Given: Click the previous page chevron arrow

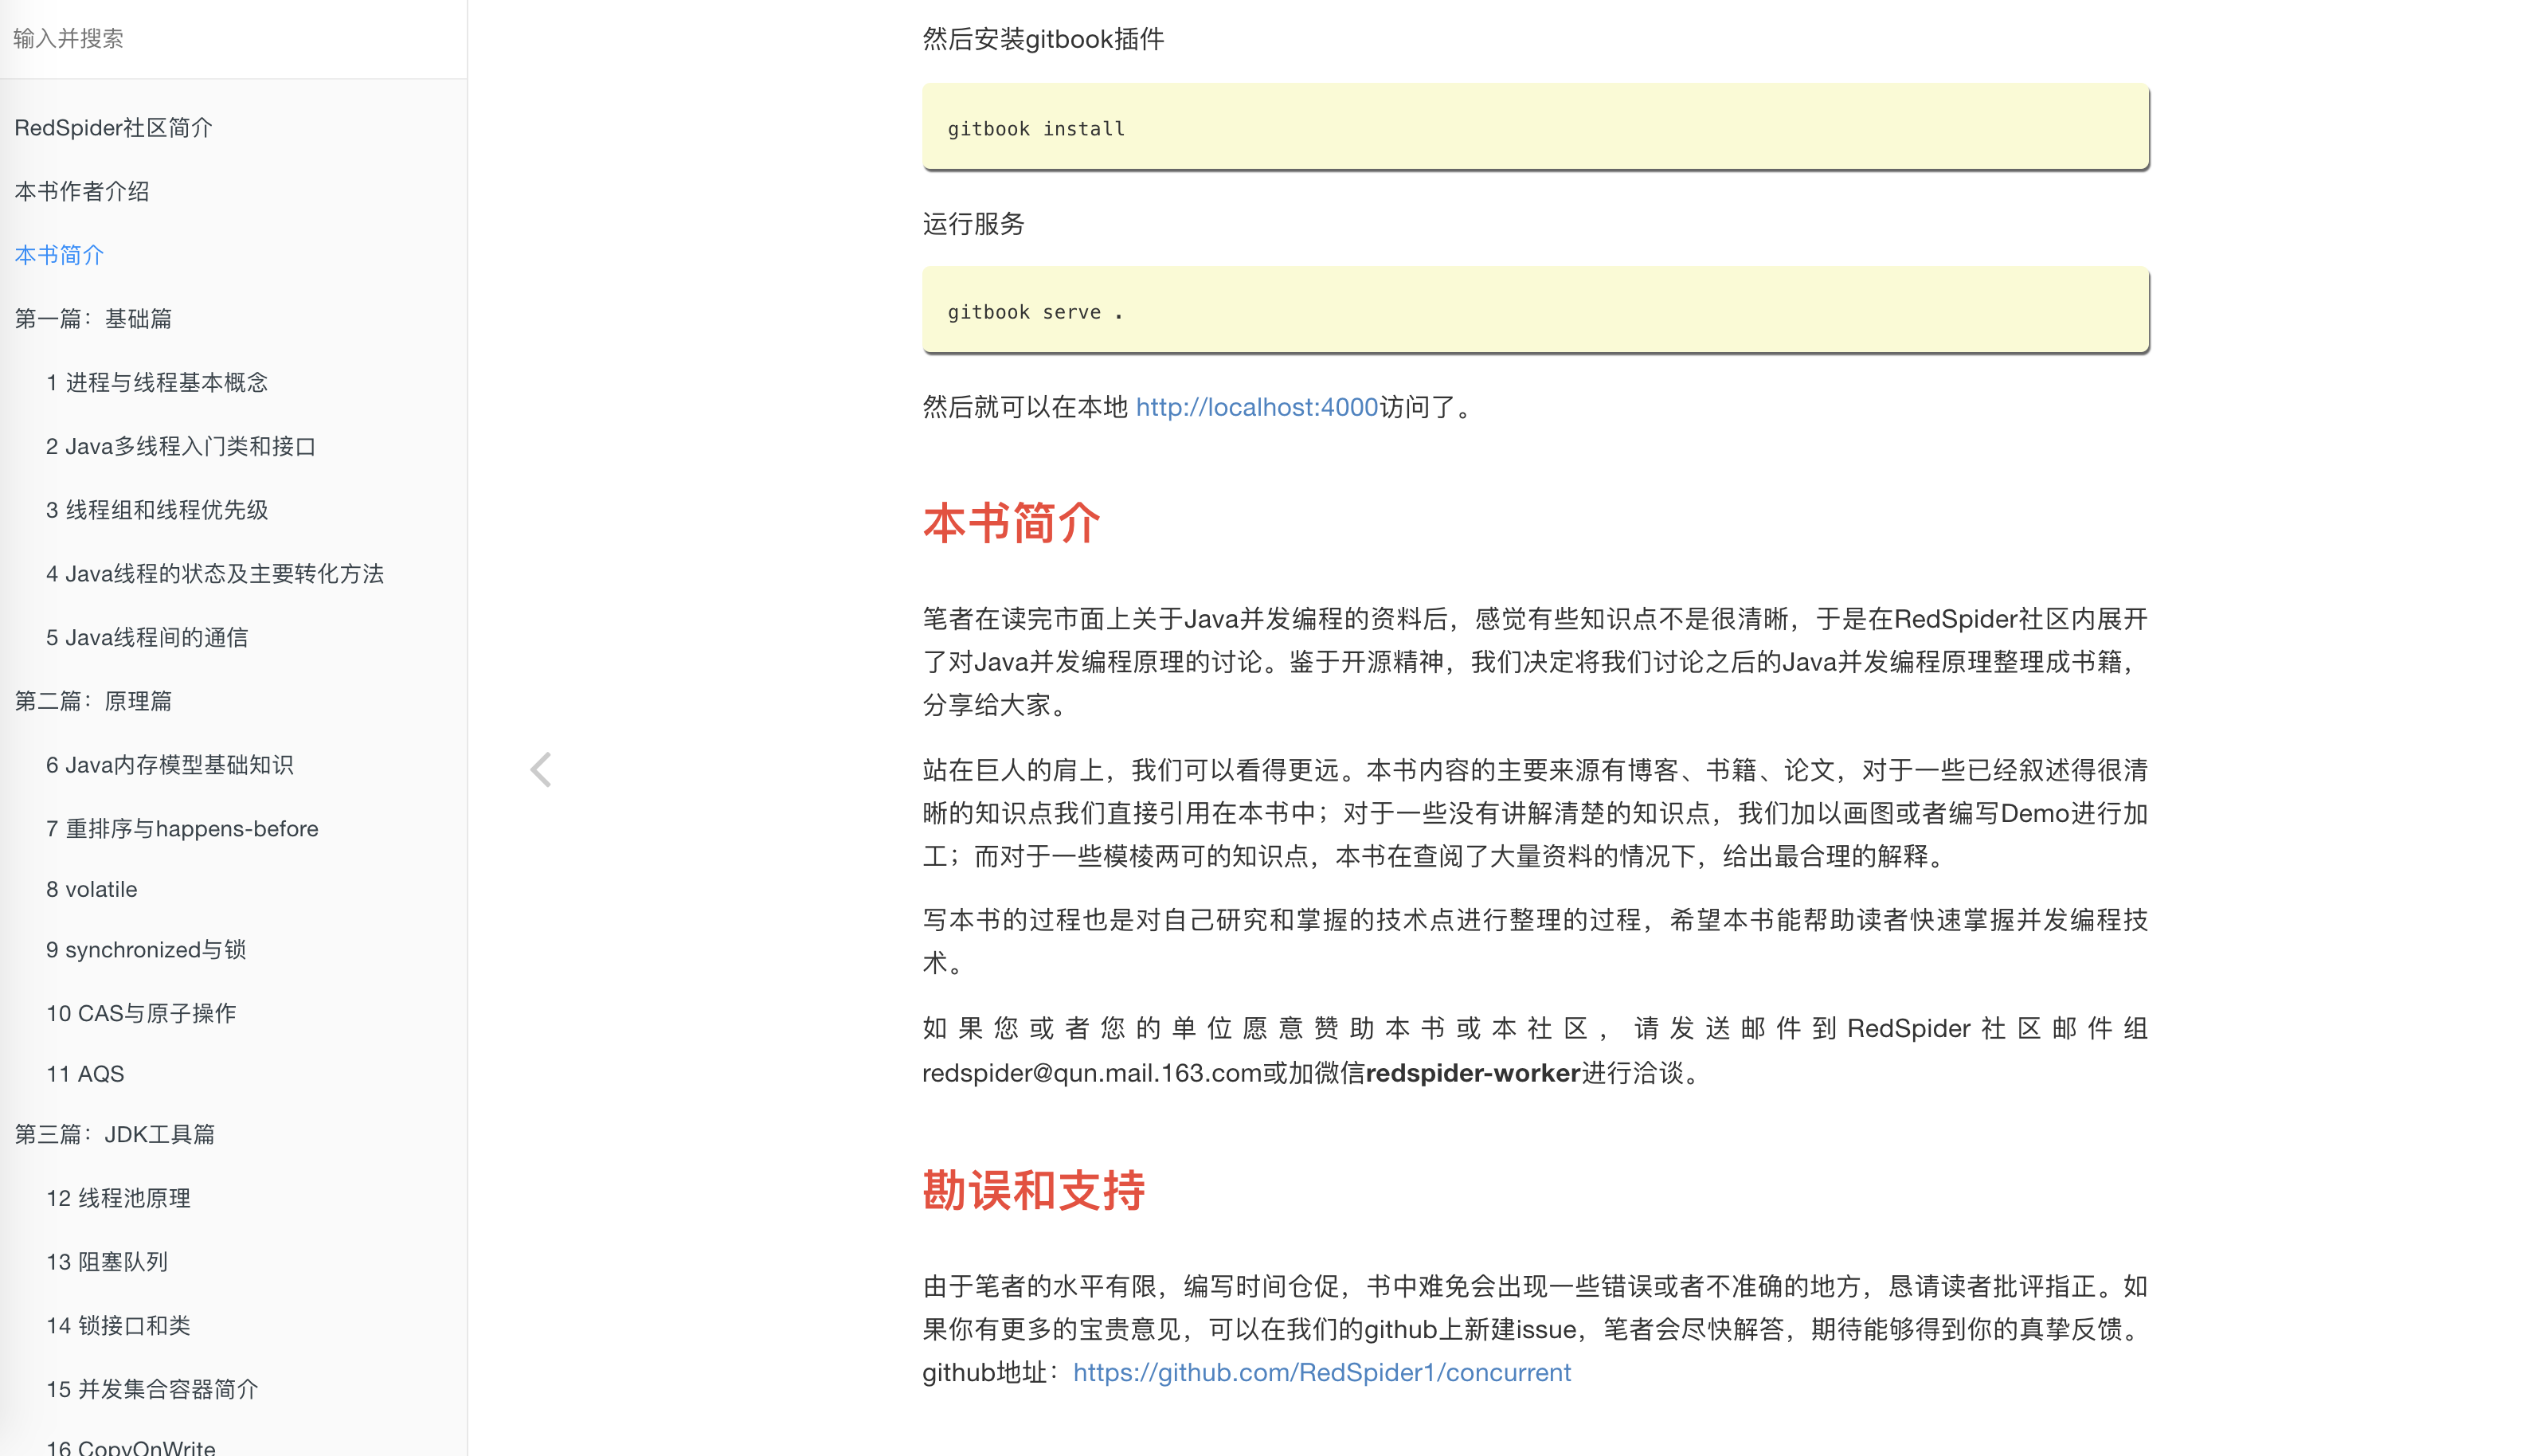Looking at the screenshot, I should [x=541, y=768].
